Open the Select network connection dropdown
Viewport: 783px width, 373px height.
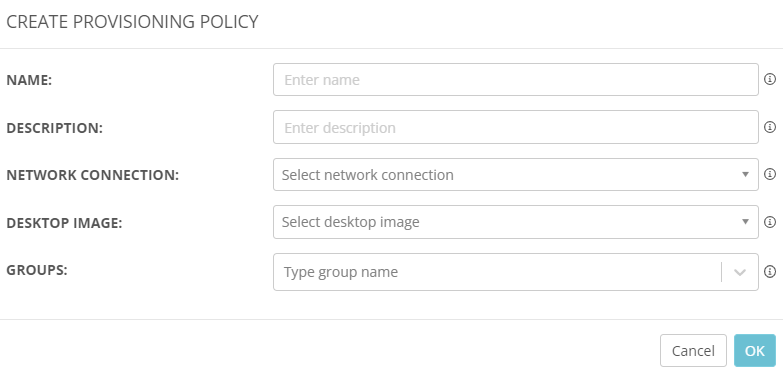tap(516, 174)
